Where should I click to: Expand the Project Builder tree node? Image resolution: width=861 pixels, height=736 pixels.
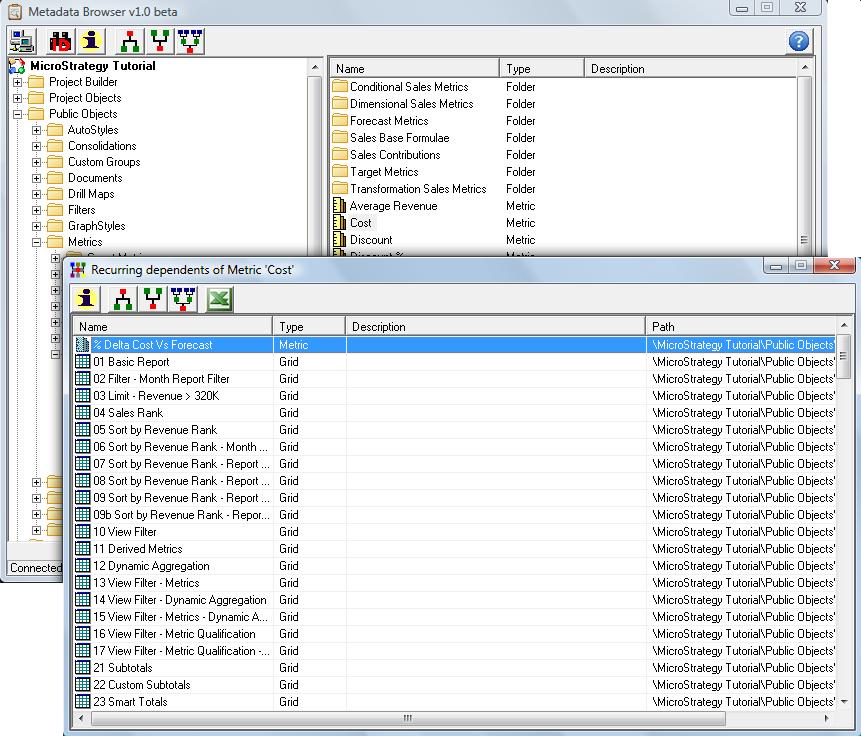tap(18, 82)
